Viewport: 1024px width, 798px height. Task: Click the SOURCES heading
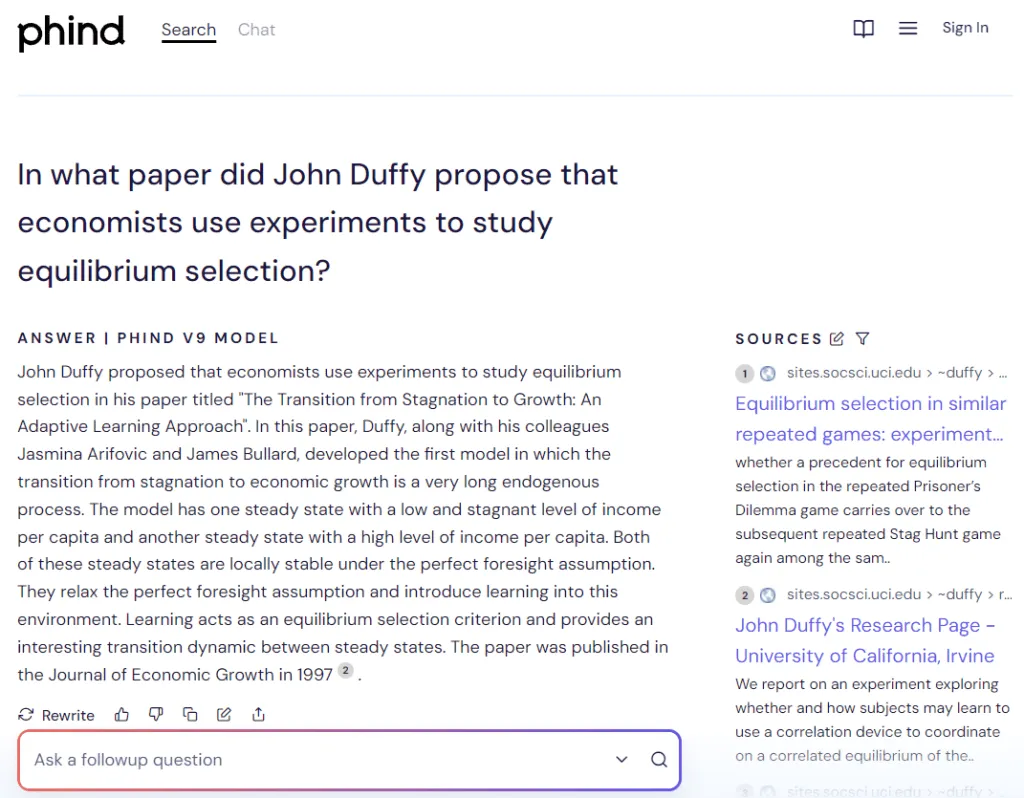point(778,339)
